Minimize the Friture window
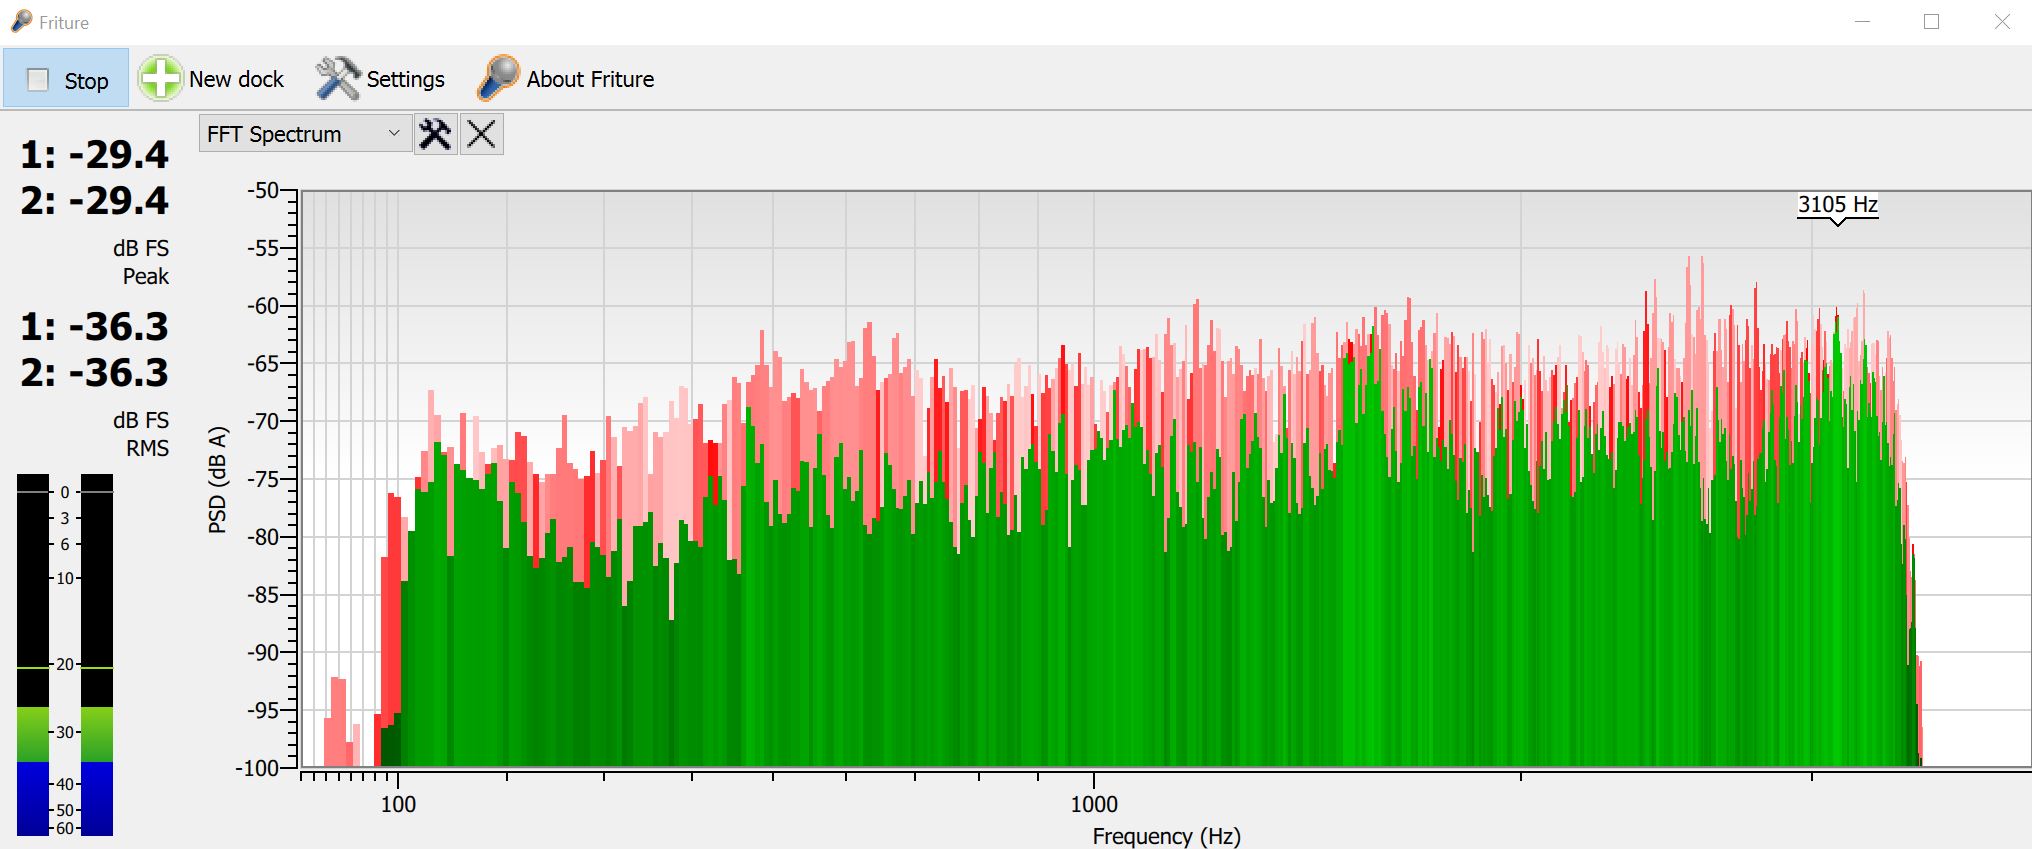Image resolution: width=2032 pixels, height=849 pixels. pyautogui.click(x=1862, y=22)
